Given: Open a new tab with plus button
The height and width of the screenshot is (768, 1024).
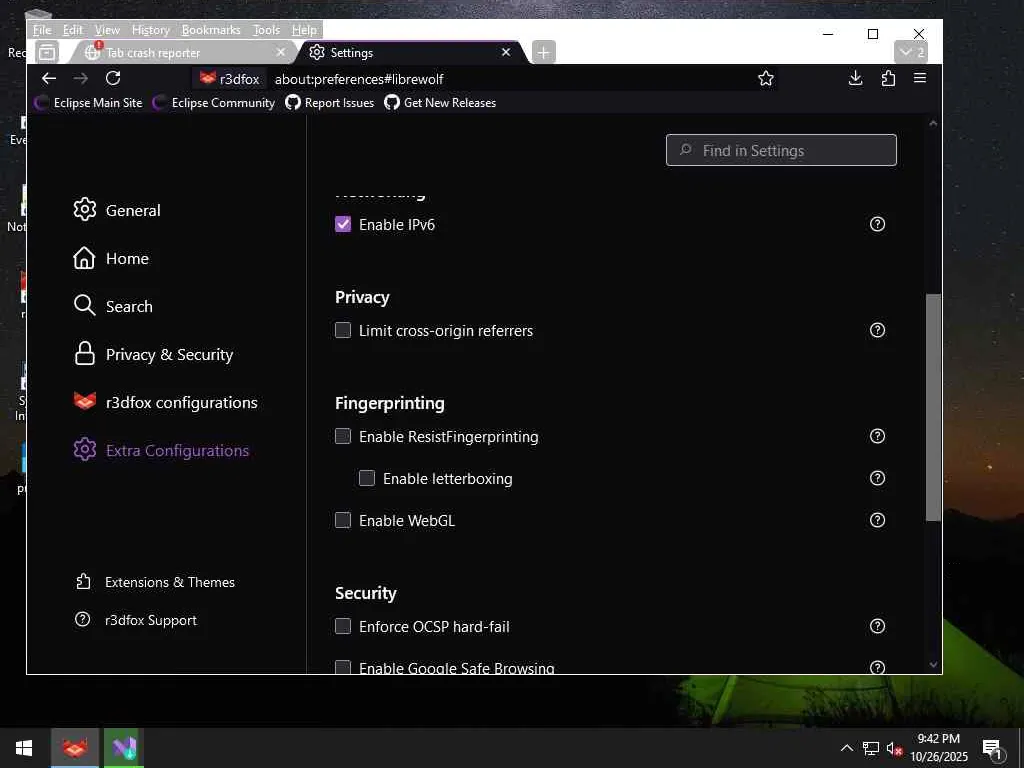Looking at the screenshot, I should pos(543,52).
